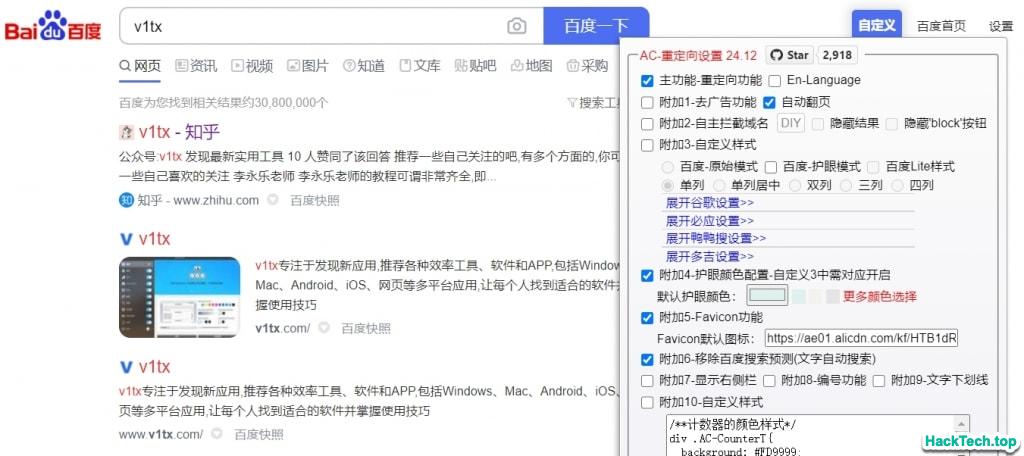Image resolution: width=1024 pixels, height=456 pixels.
Task: Expand 展开多吉设置>> section
Action: [x=710, y=256]
